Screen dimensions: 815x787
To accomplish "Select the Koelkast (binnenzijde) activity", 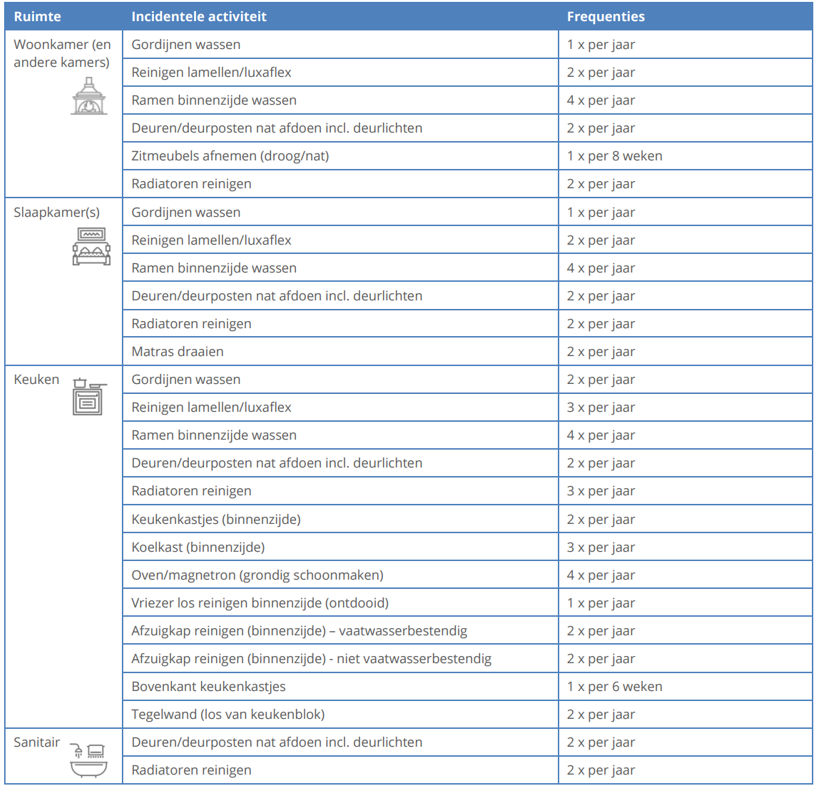I will tap(198, 547).
